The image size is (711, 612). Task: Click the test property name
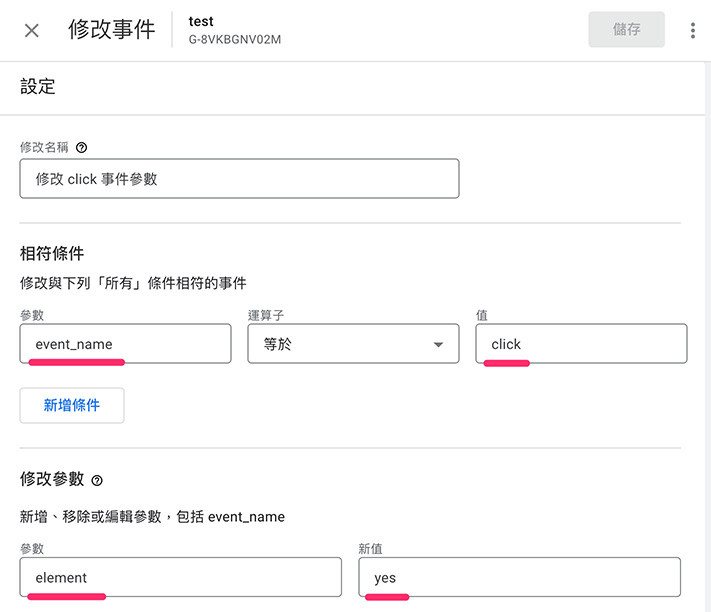click(201, 21)
